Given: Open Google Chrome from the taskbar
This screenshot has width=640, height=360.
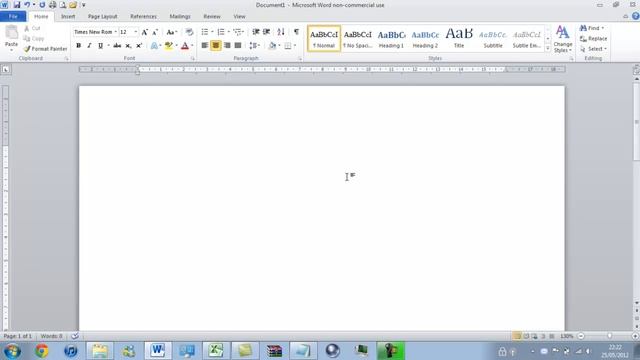Looking at the screenshot, I should (42, 351).
